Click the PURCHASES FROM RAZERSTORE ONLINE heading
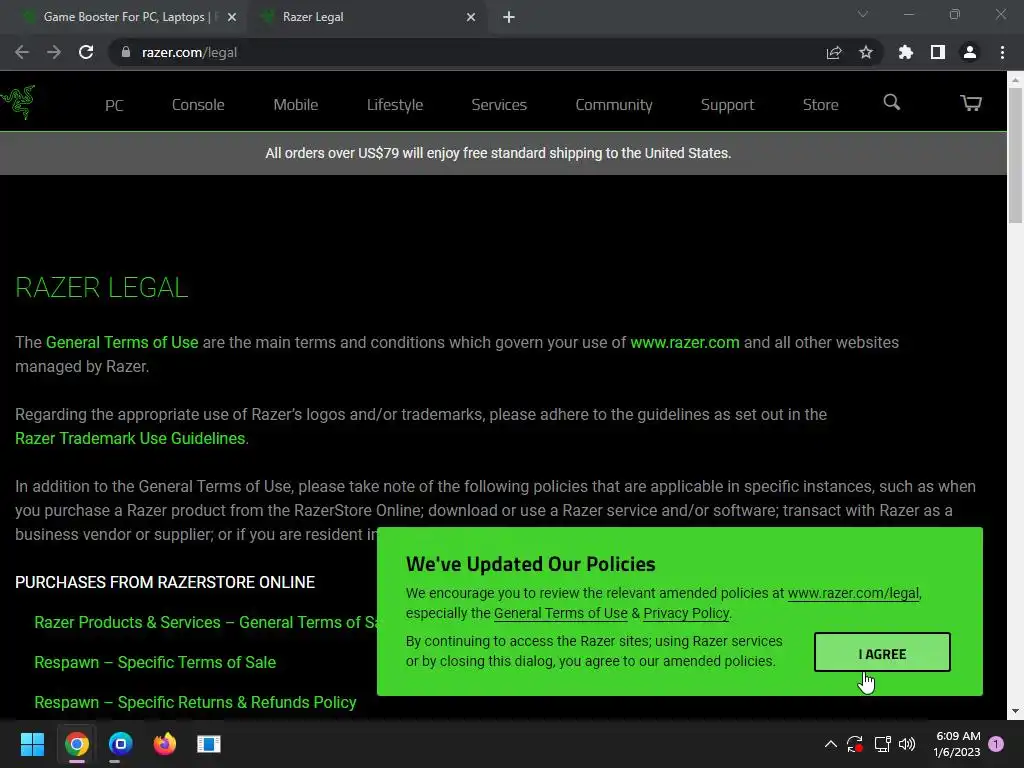 click(x=165, y=583)
